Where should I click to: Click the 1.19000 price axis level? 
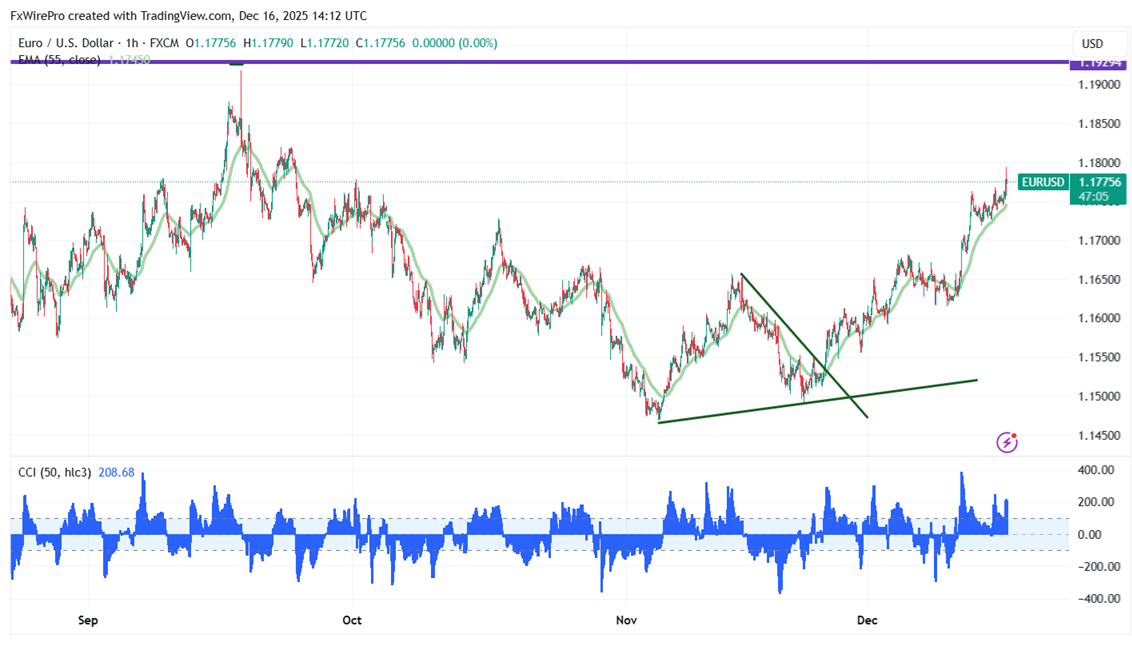[x=1099, y=85]
